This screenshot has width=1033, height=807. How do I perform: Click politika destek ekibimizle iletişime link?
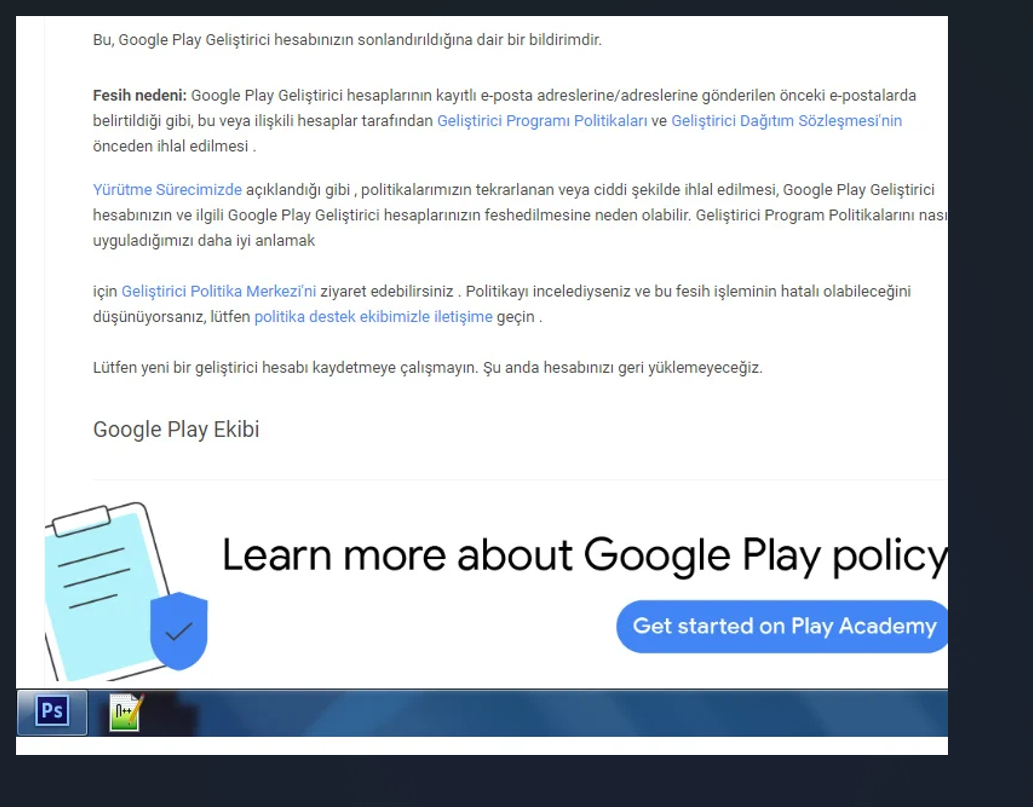tap(374, 317)
